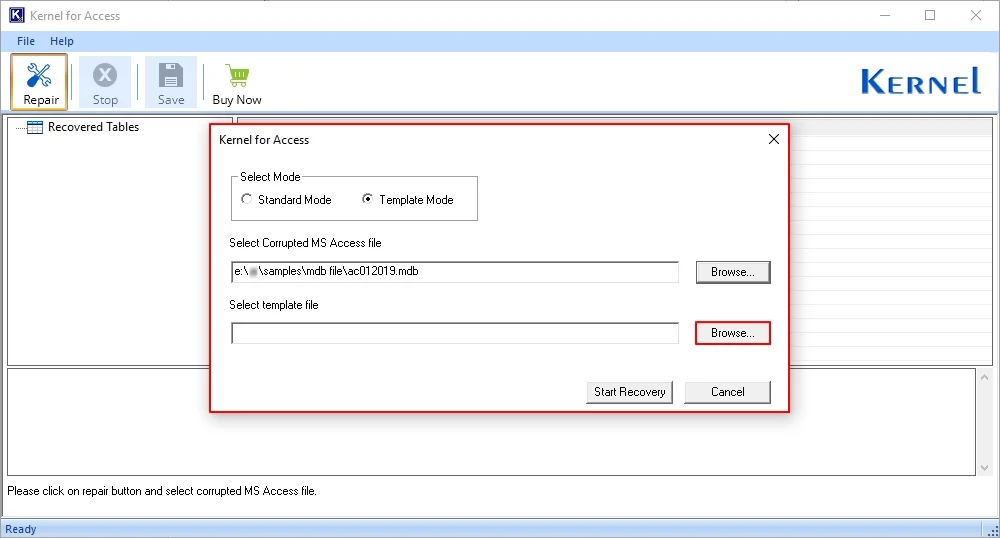Click the log panel scroll down arrow
Viewport: 1000px width, 538px height.
pos(984,467)
